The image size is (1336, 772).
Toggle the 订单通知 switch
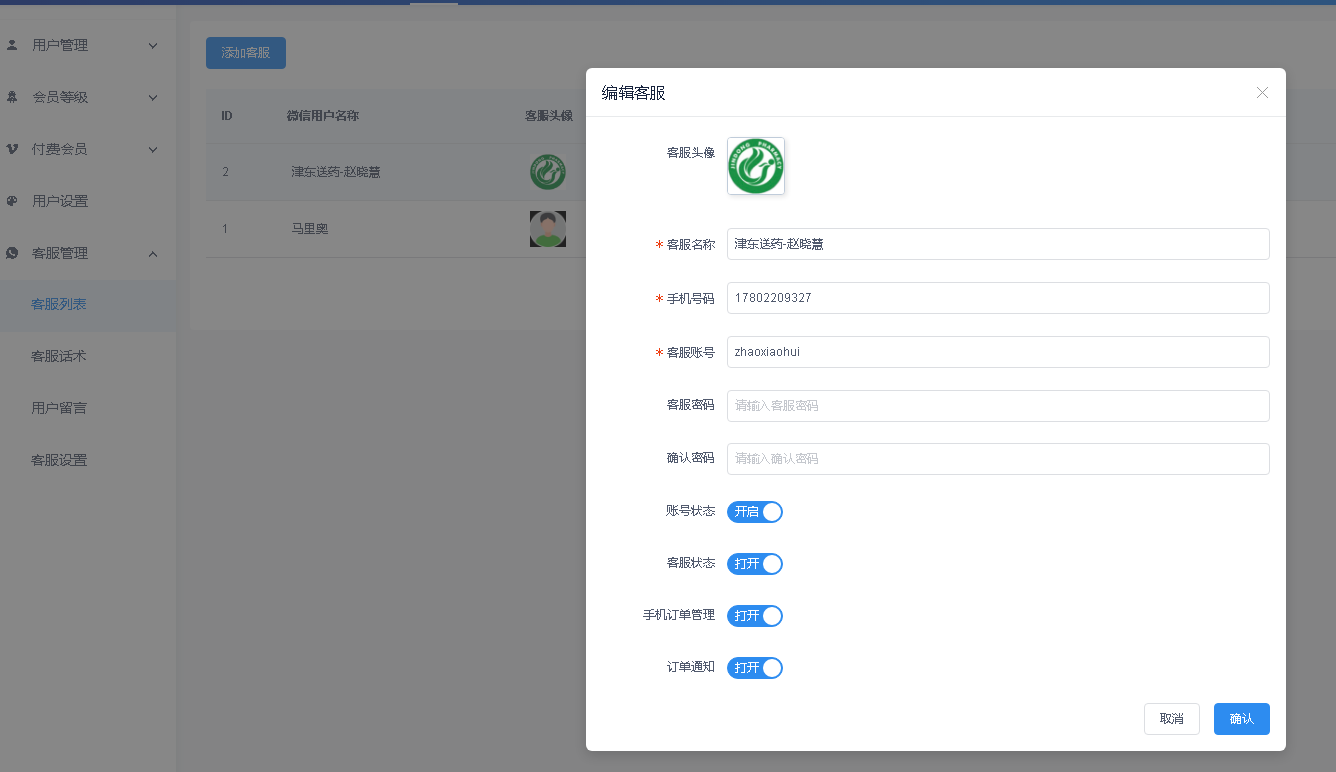tap(755, 668)
